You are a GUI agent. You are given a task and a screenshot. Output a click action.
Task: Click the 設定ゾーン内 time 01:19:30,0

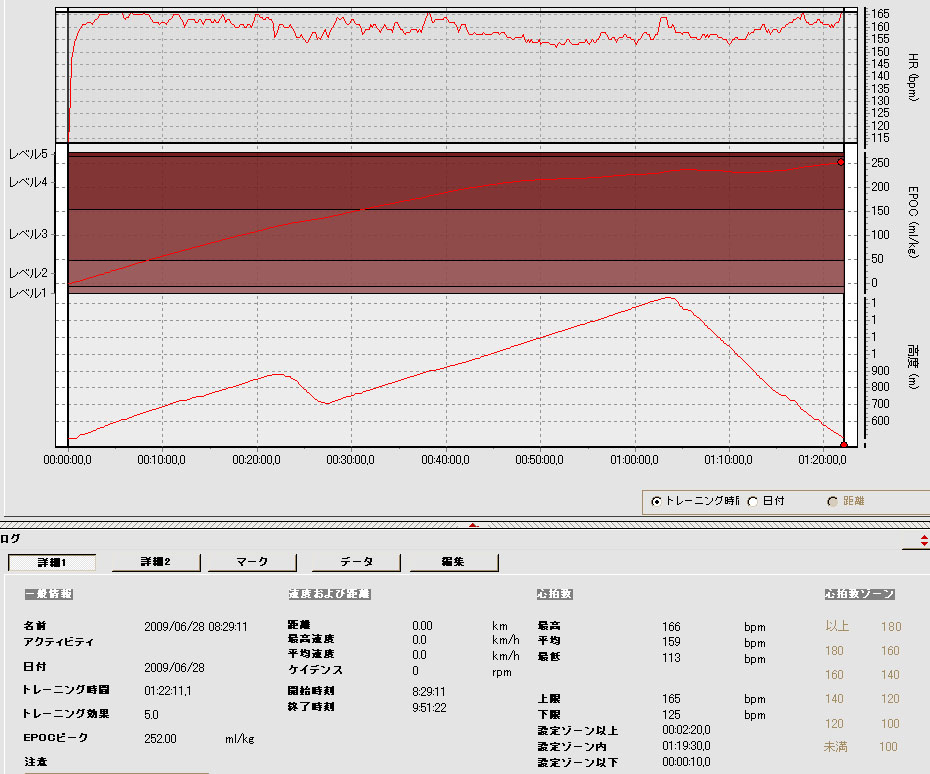coord(686,746)
